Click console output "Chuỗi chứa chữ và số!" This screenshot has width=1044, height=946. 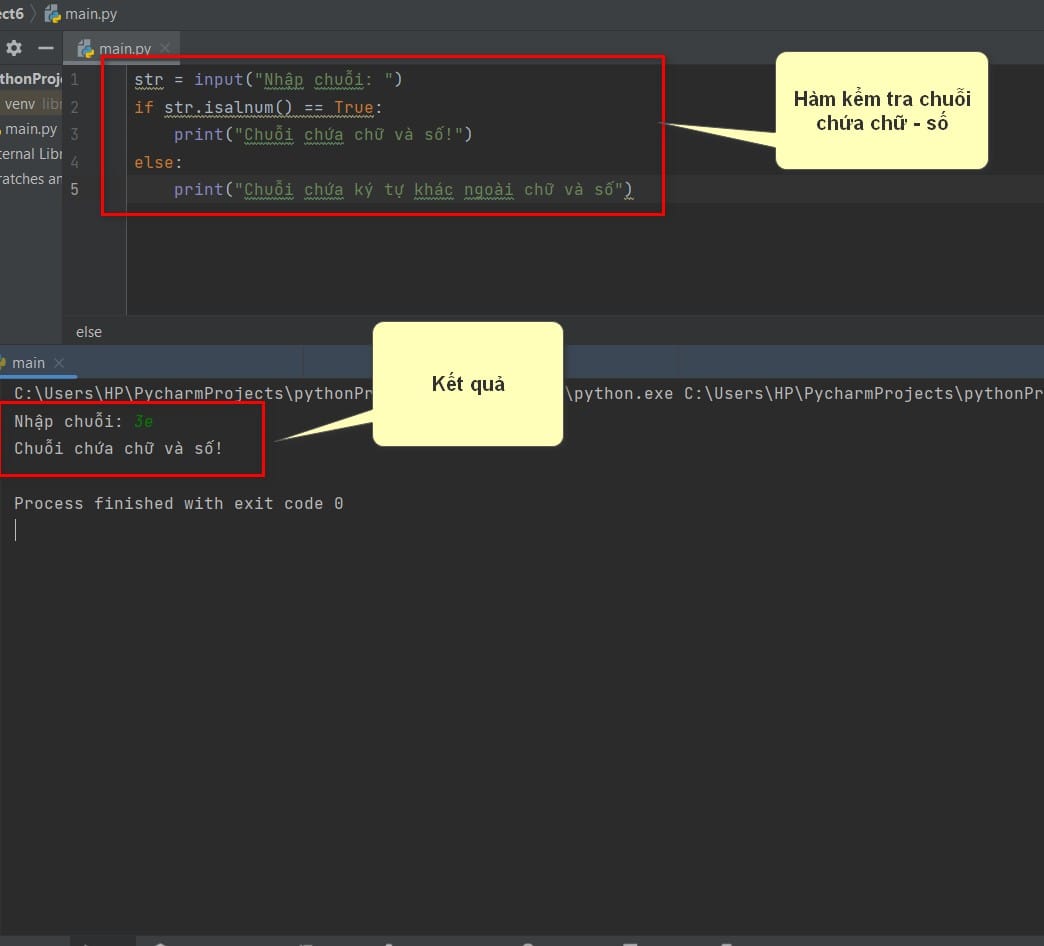pos(119,449)
